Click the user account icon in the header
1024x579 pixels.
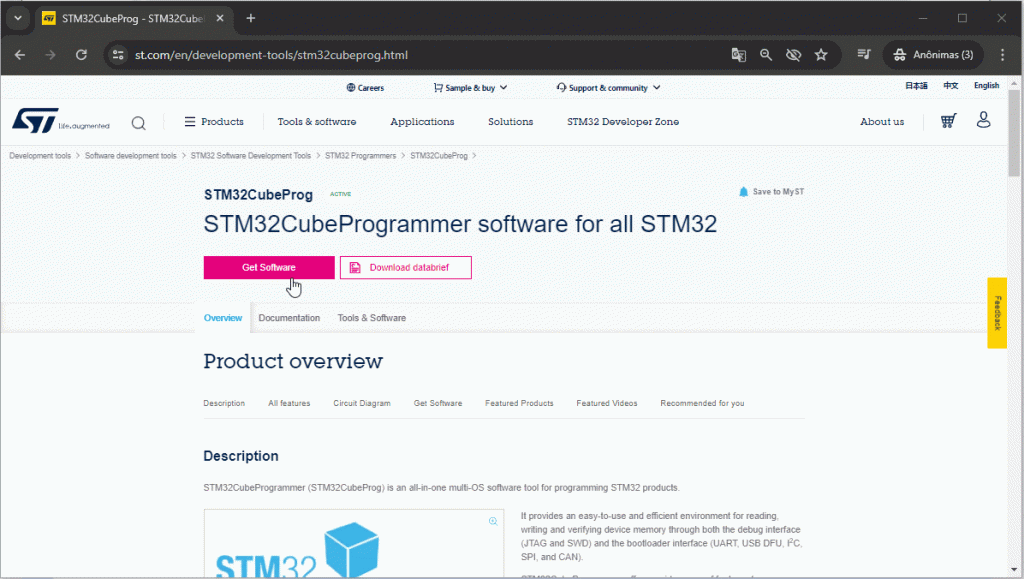point(983,120)
